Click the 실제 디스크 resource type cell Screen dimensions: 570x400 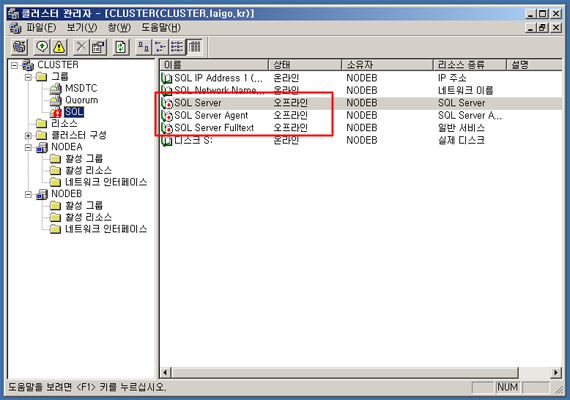[461, 140]
